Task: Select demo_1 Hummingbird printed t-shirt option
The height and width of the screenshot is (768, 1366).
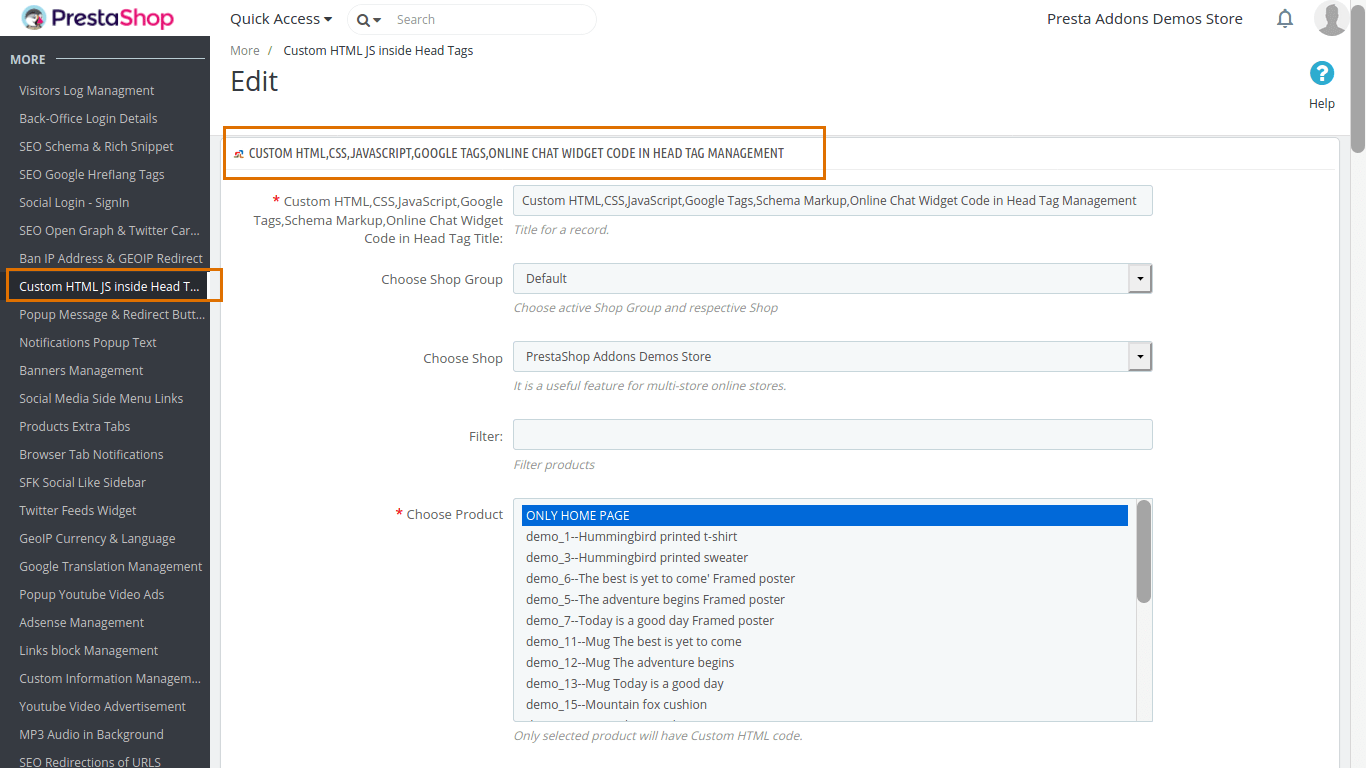Action: [631, 537]
